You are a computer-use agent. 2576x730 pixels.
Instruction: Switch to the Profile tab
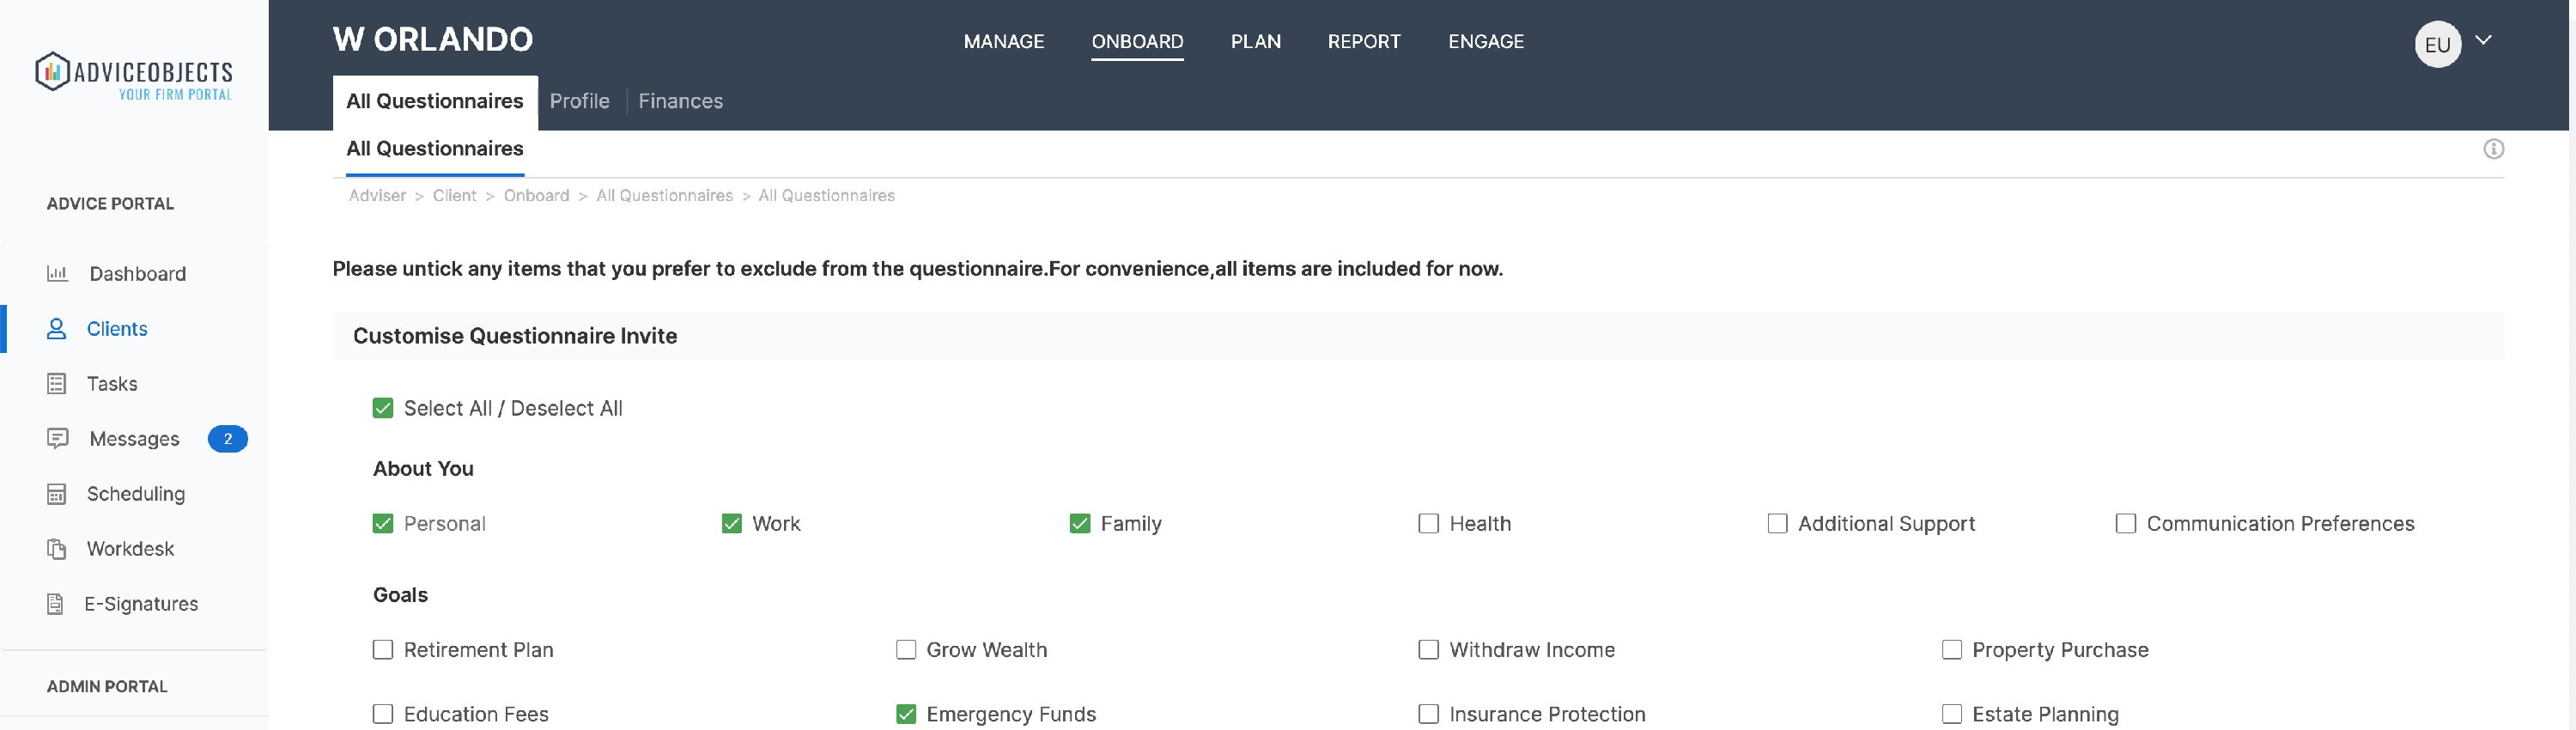click(579, 101)
